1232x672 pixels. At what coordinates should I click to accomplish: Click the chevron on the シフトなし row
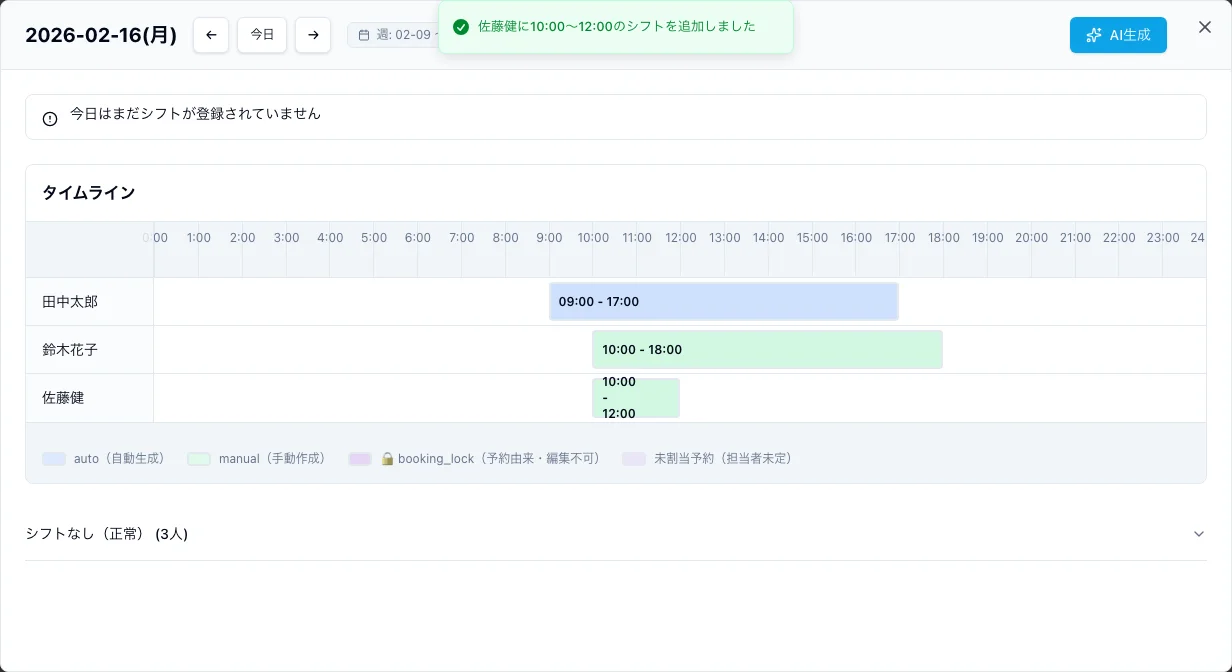pyautogui.click(x=1199, y=533)
